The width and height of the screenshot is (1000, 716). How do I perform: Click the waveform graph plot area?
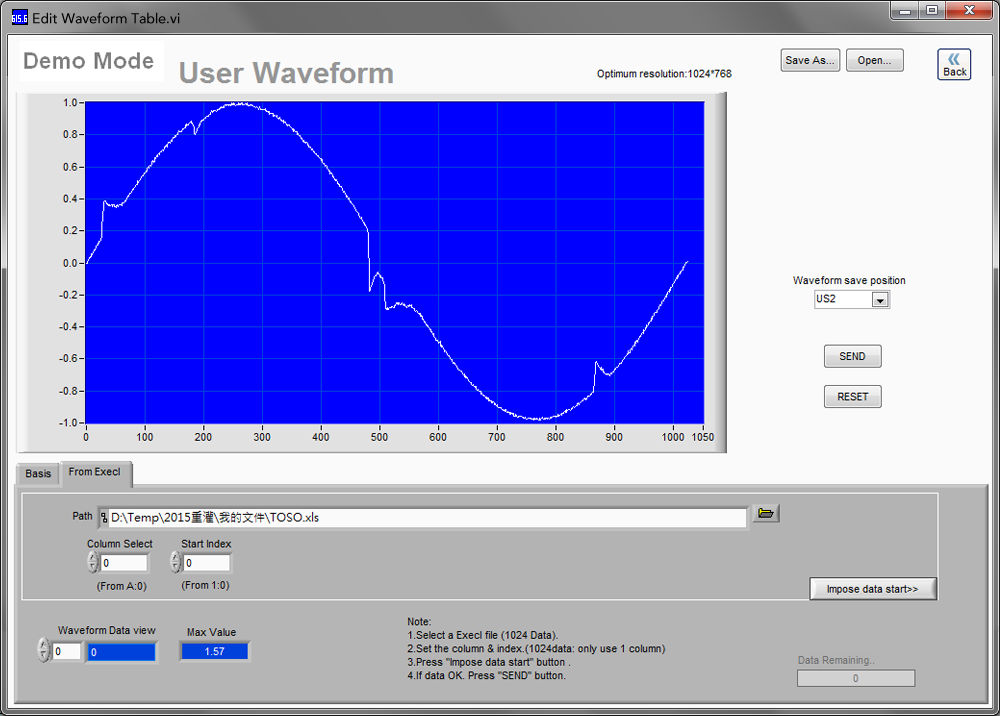coord(394,262)
